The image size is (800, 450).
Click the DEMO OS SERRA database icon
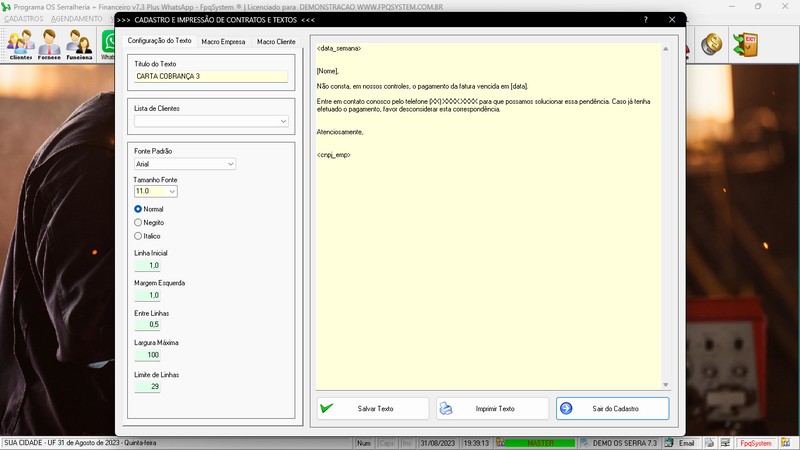coord(585,443)
